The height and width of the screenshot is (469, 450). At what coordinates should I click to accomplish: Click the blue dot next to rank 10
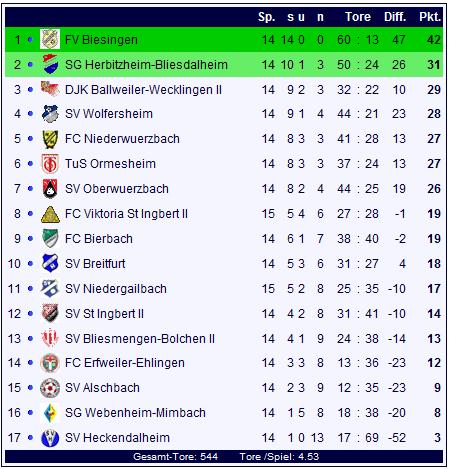(30, 264)
